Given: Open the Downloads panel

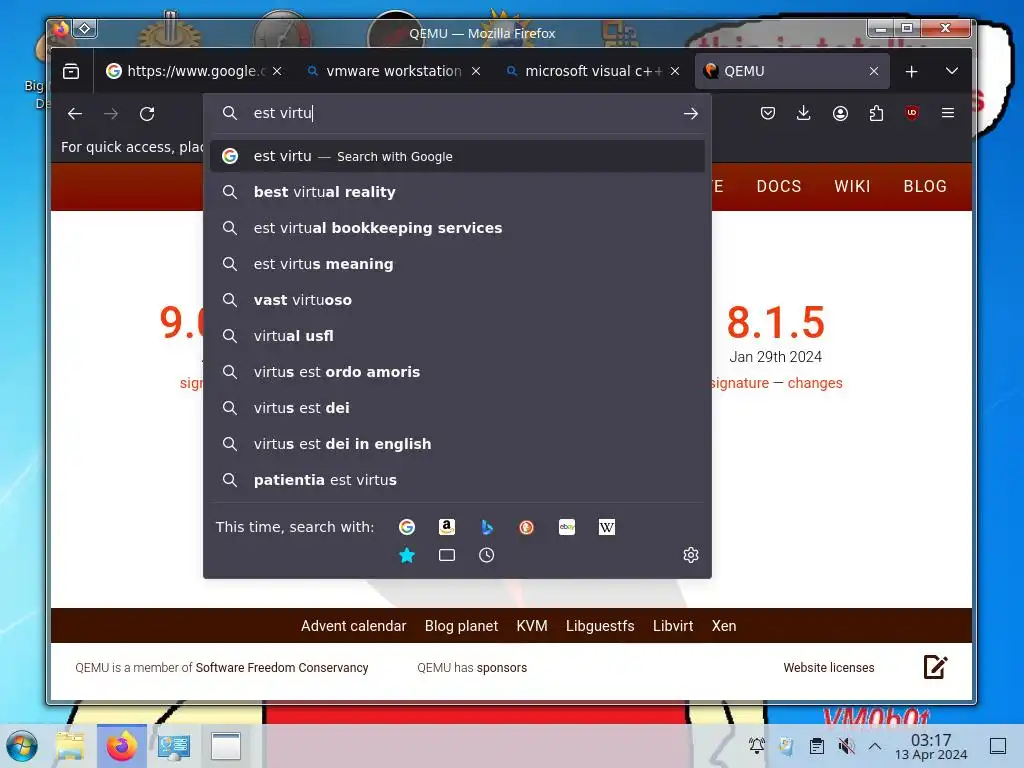Looking at the screenshot, I should point(804,113).
